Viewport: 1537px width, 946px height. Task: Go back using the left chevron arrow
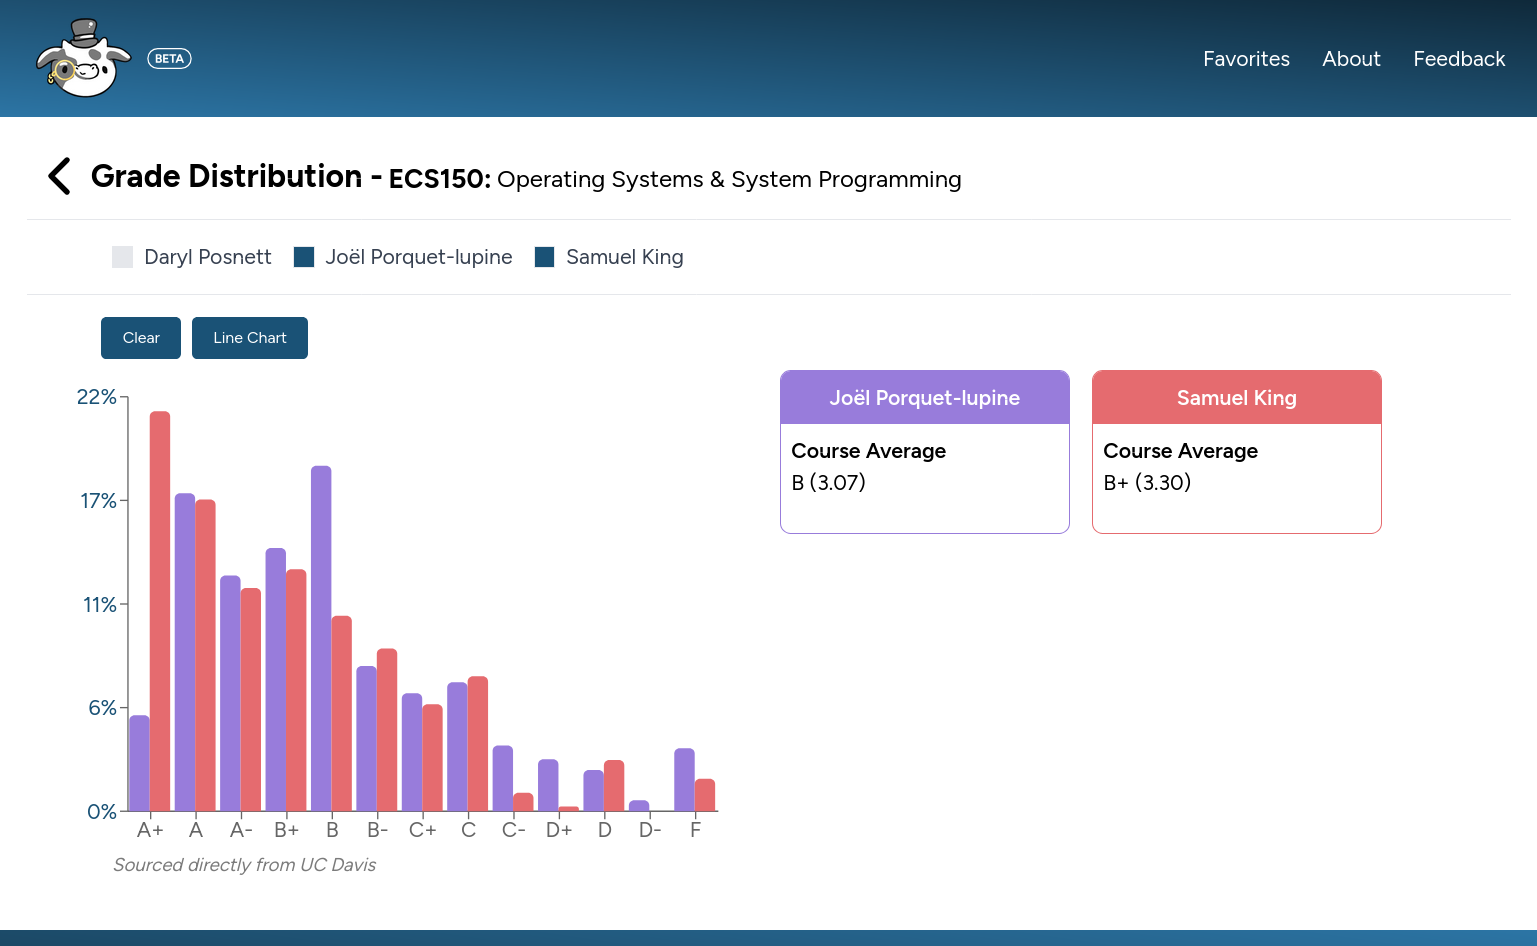point(59,176)
